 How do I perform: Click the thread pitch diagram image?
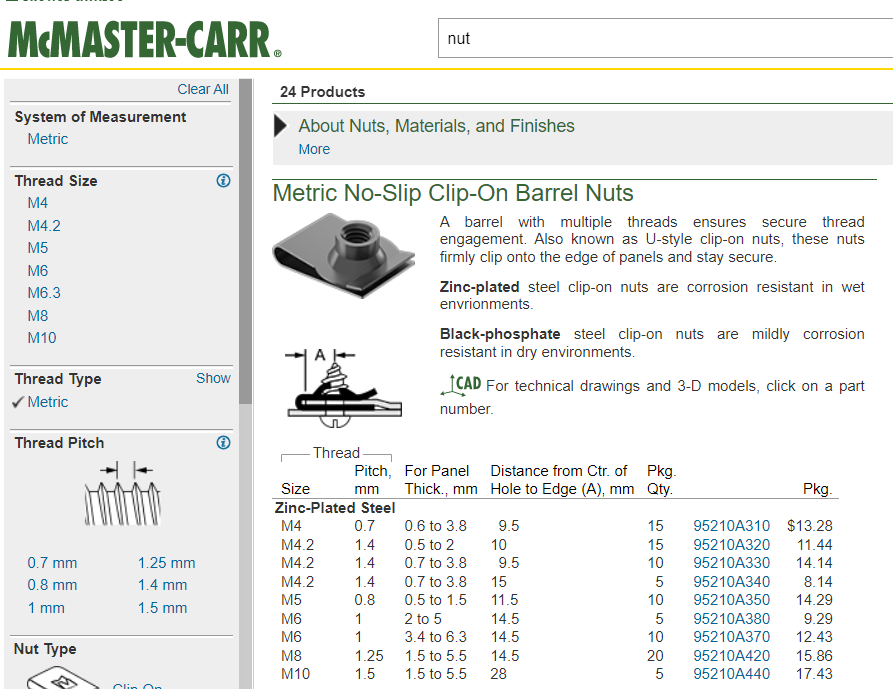123,494
